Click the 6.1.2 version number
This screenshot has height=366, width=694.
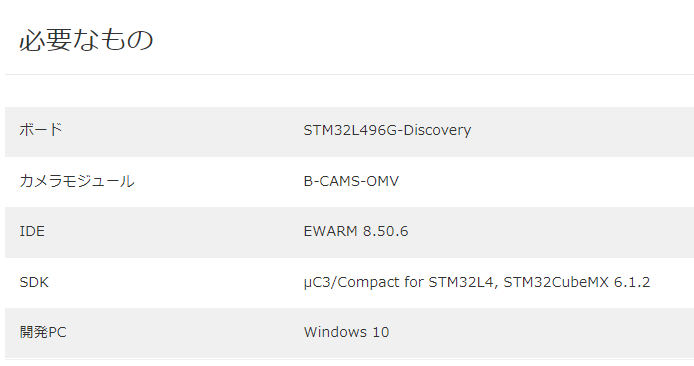[632, 282]
